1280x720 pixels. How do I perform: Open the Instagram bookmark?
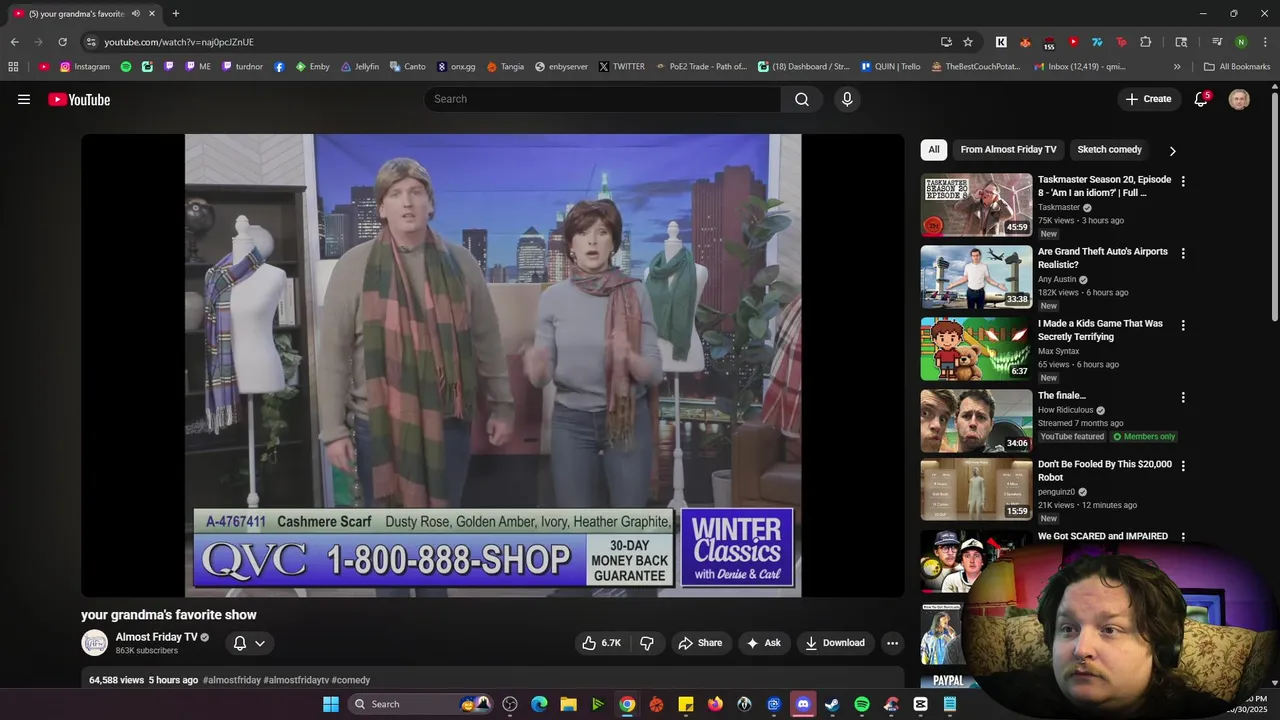click(x=85, y=67)
